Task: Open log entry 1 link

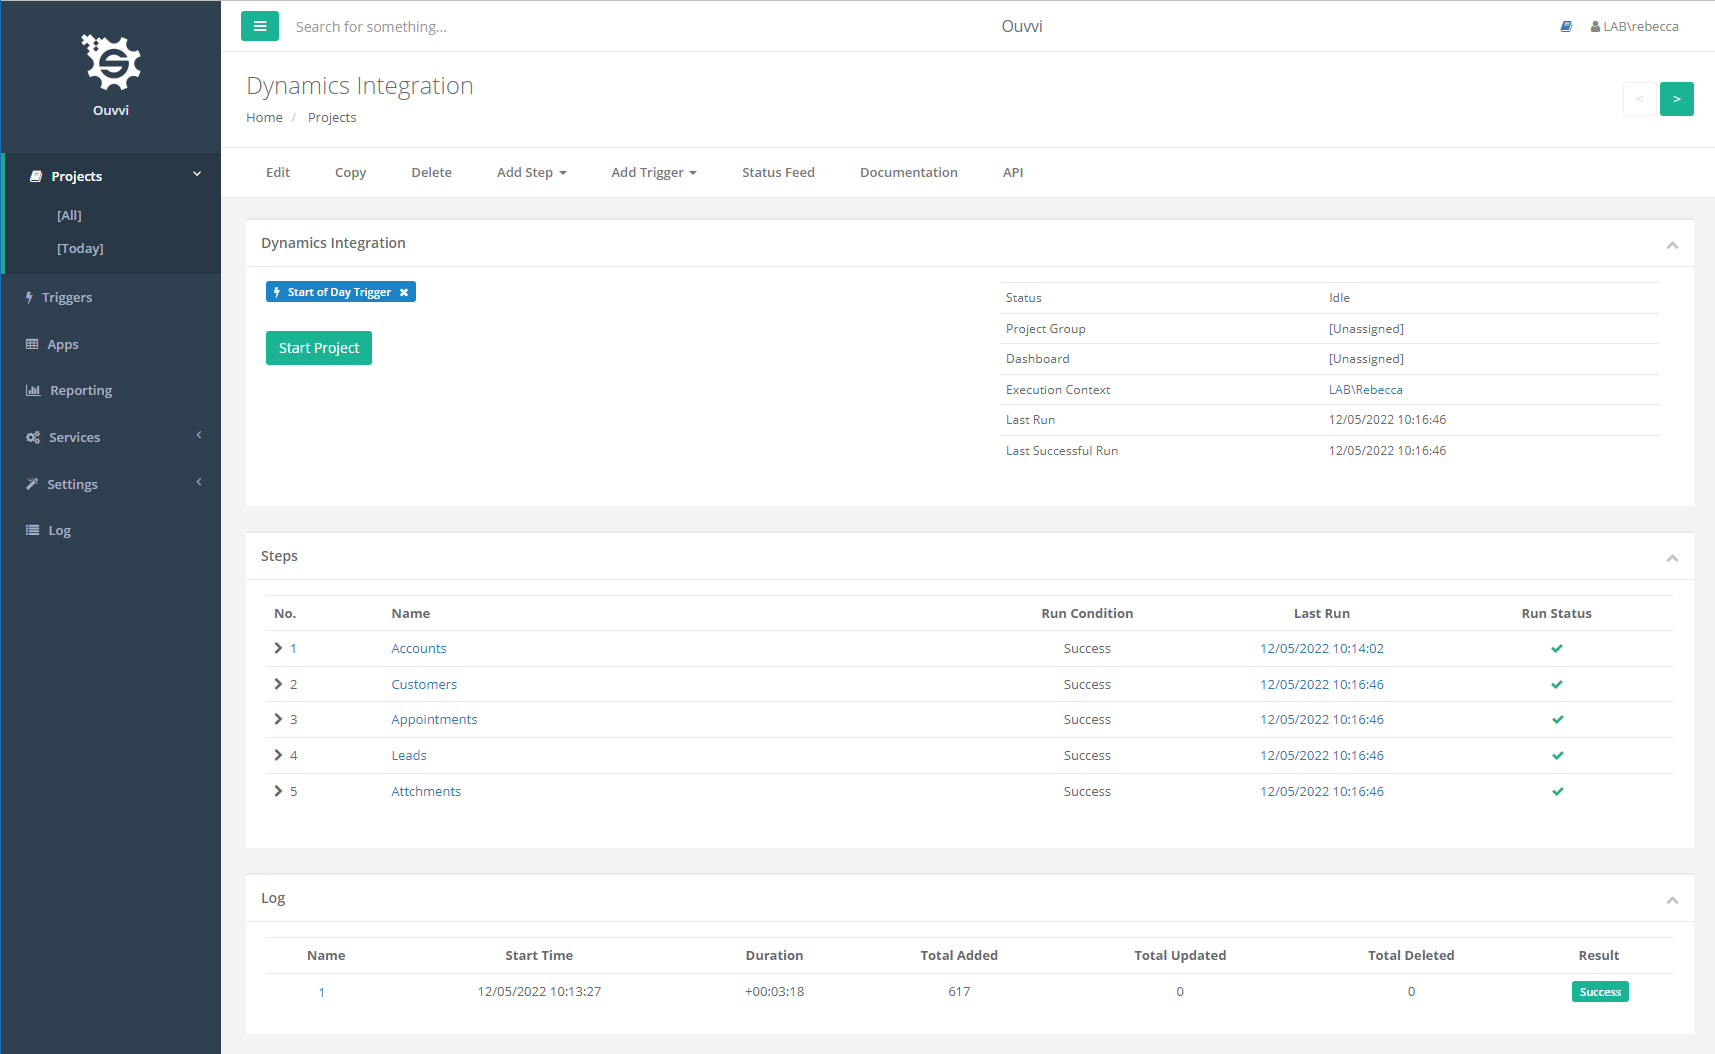Action: coord(322,992)
